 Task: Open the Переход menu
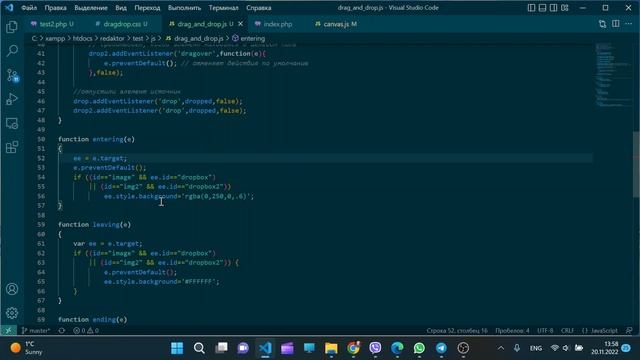point(147,8)
